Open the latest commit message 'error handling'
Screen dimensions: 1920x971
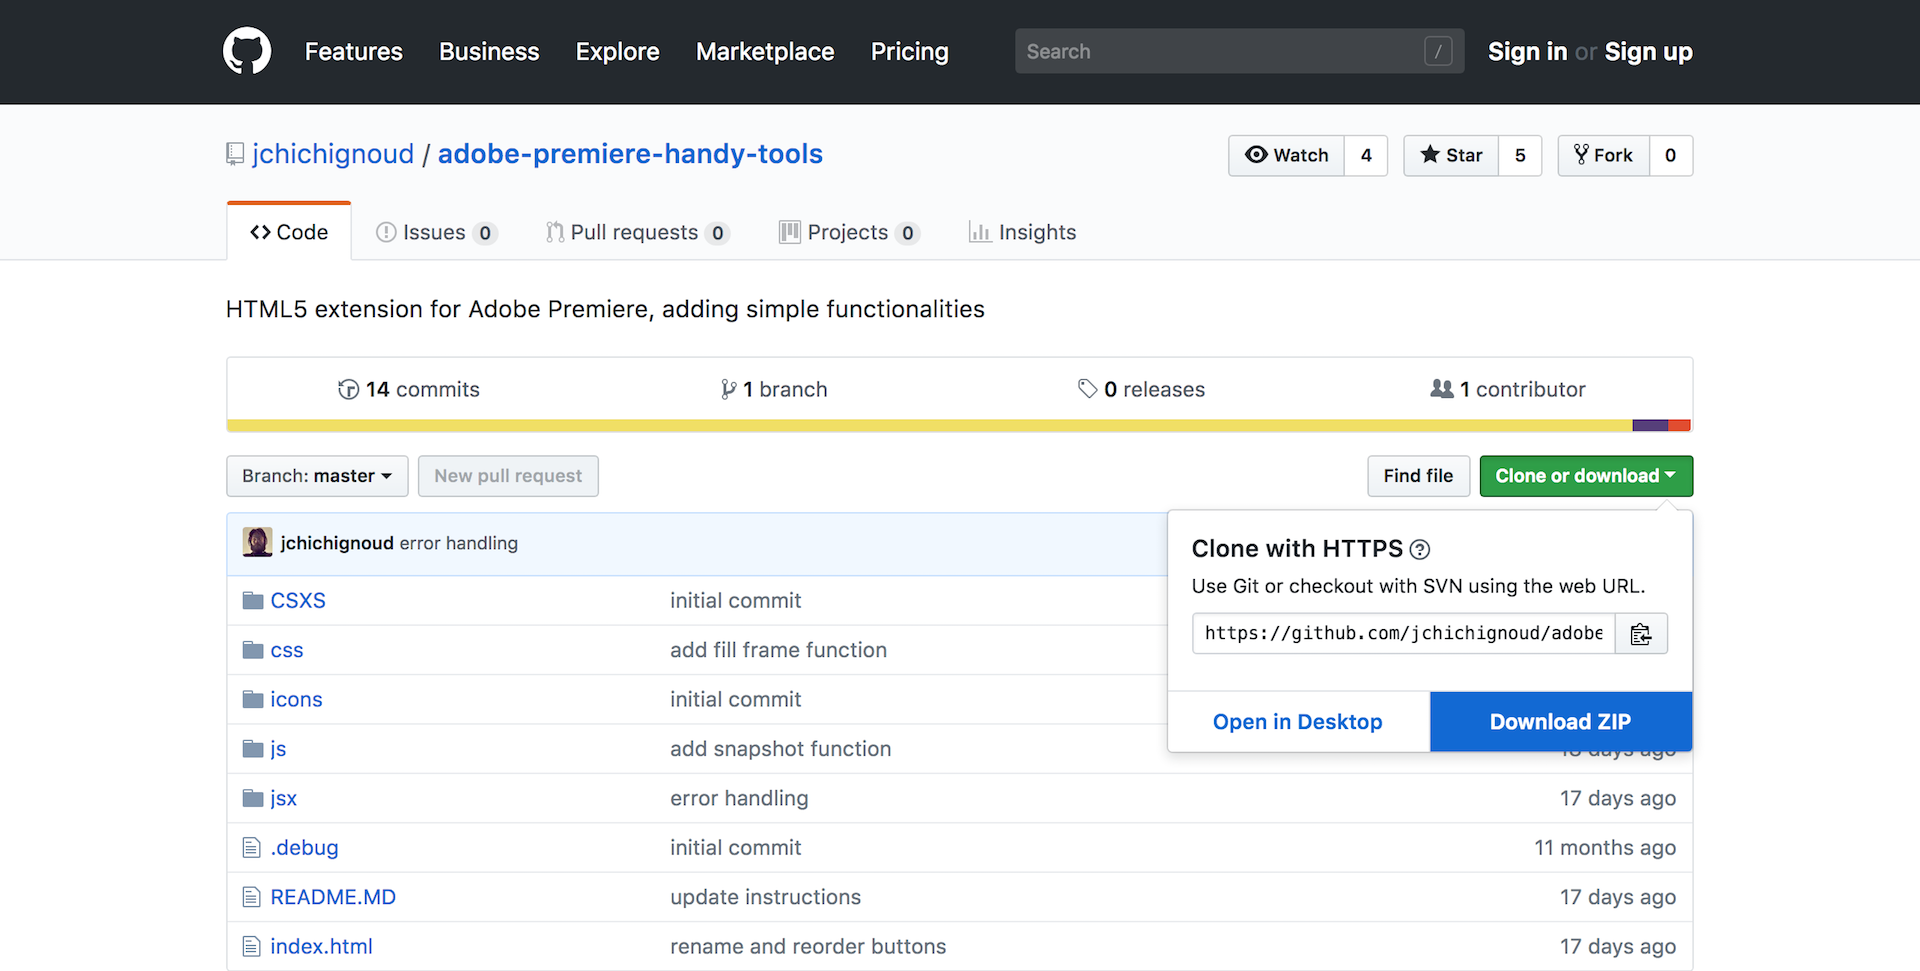coord(459,543)
